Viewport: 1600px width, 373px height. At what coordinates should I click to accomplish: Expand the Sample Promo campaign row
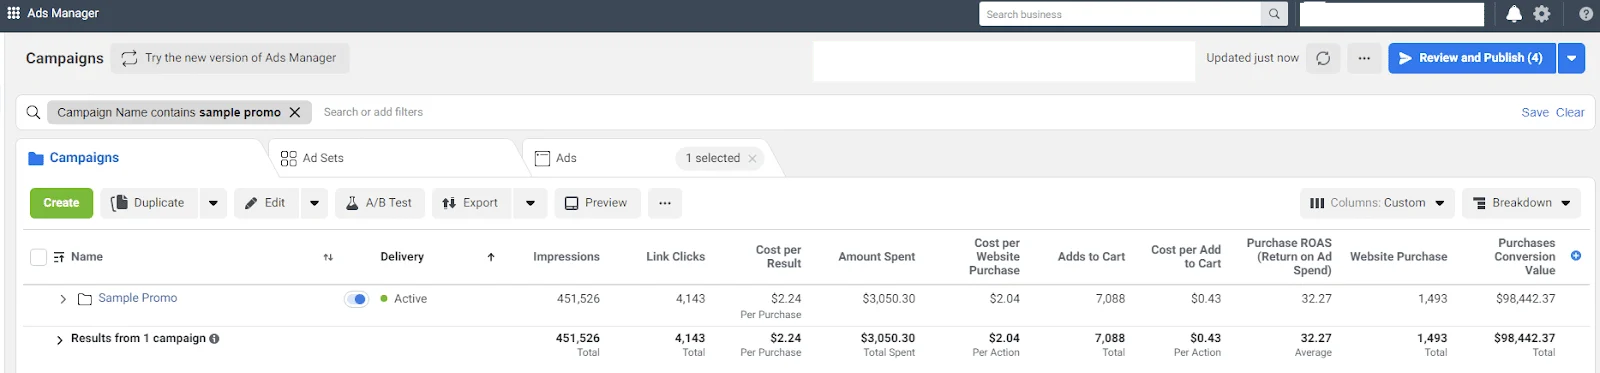pos(63,299)
